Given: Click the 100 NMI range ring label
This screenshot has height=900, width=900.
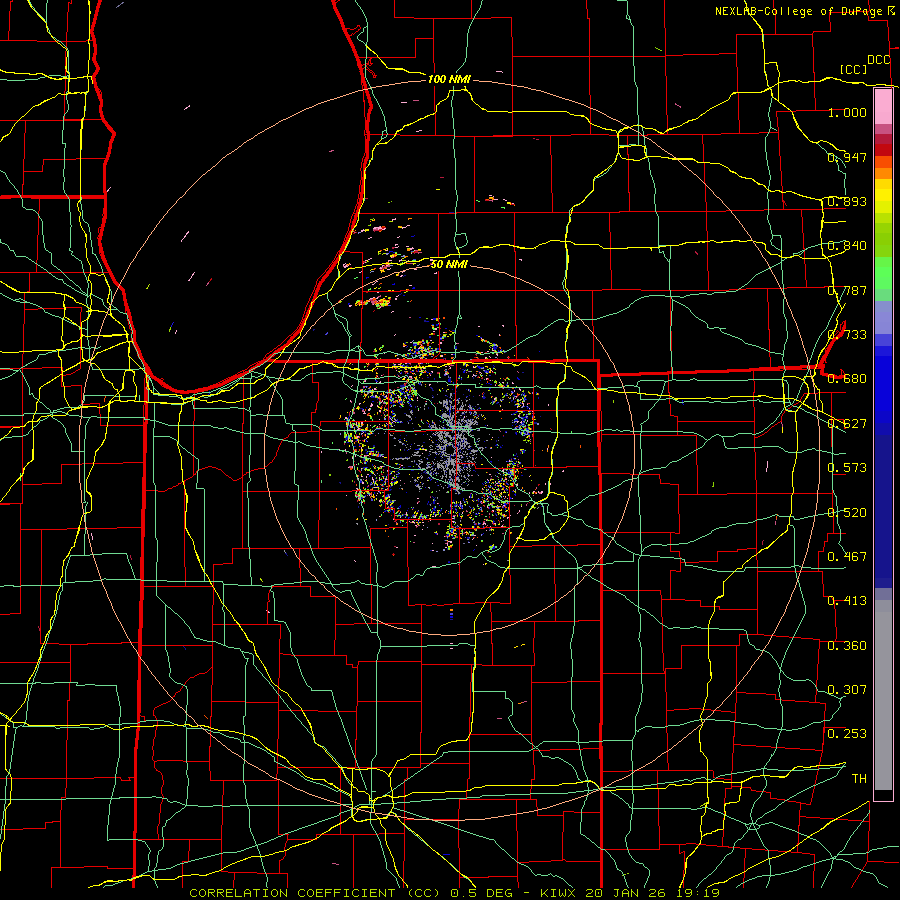Looking at the screenshot, I should [x=449, y=79].
